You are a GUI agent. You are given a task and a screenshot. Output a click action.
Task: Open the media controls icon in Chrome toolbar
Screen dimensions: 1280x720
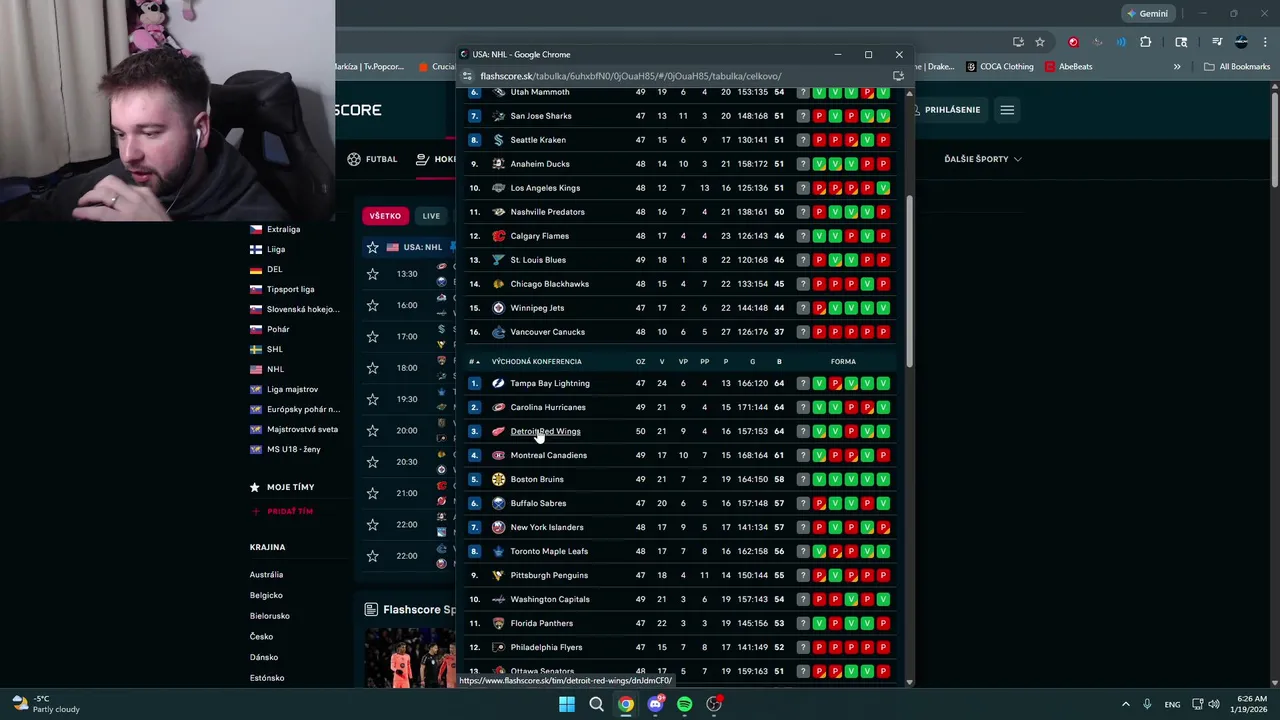(x=1217, y=42)
